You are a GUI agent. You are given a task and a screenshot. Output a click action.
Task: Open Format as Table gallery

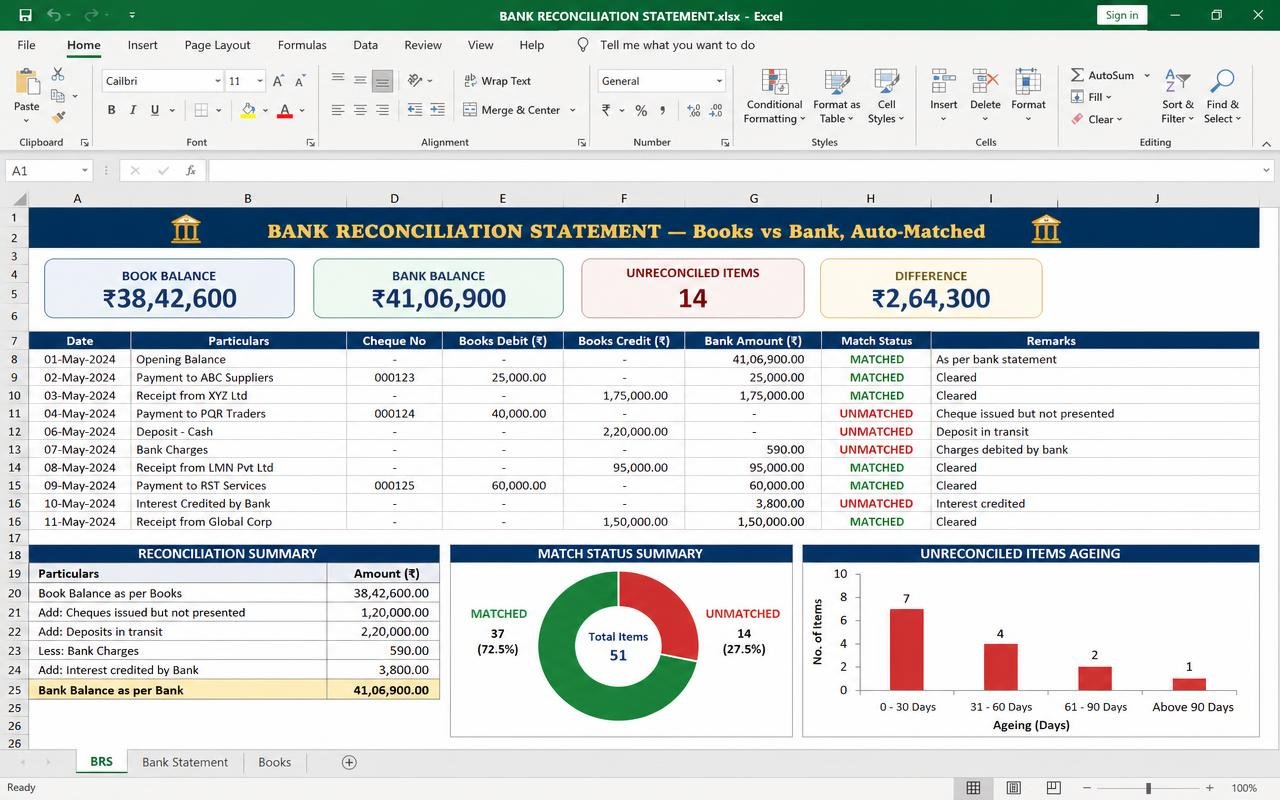tap(836, 96)
